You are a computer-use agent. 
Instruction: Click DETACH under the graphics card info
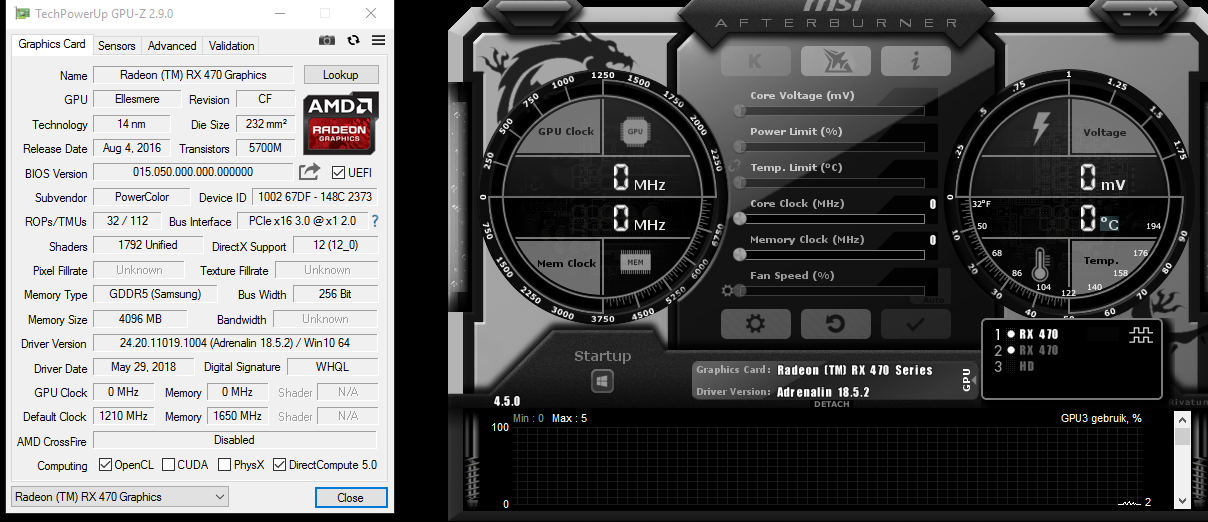pyautogui.click(x=831, y=404)
